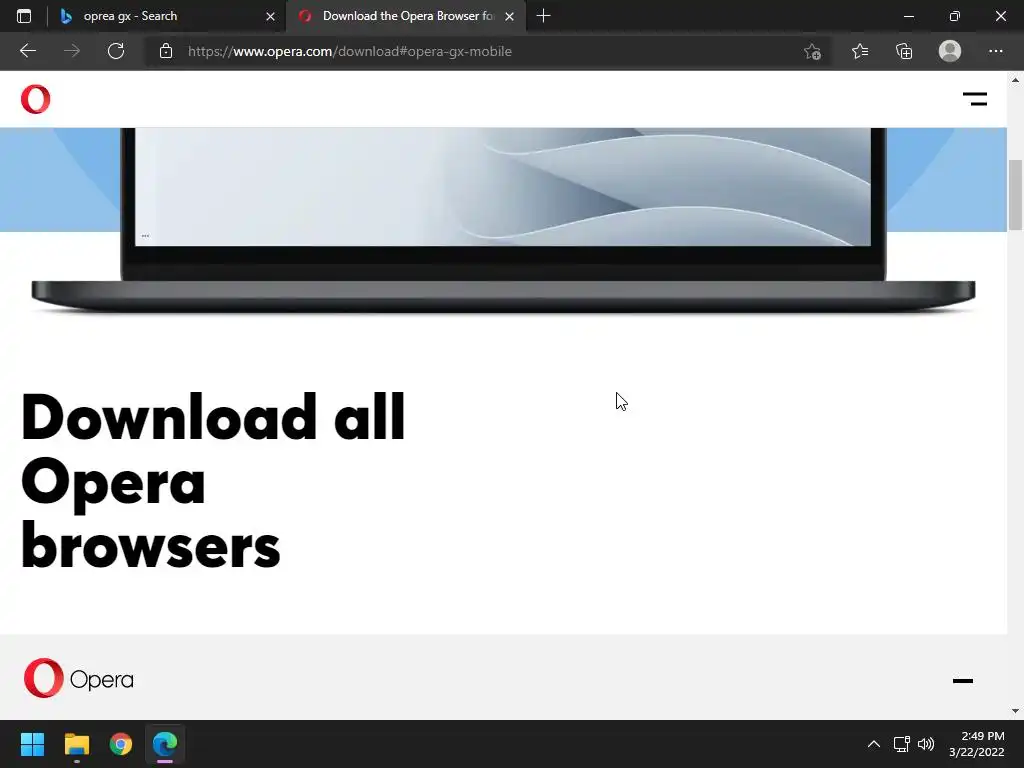Refresh the current page
The width and height of the screenshot is (1024, 768).
pyautogui.click(x=116, y=51)
